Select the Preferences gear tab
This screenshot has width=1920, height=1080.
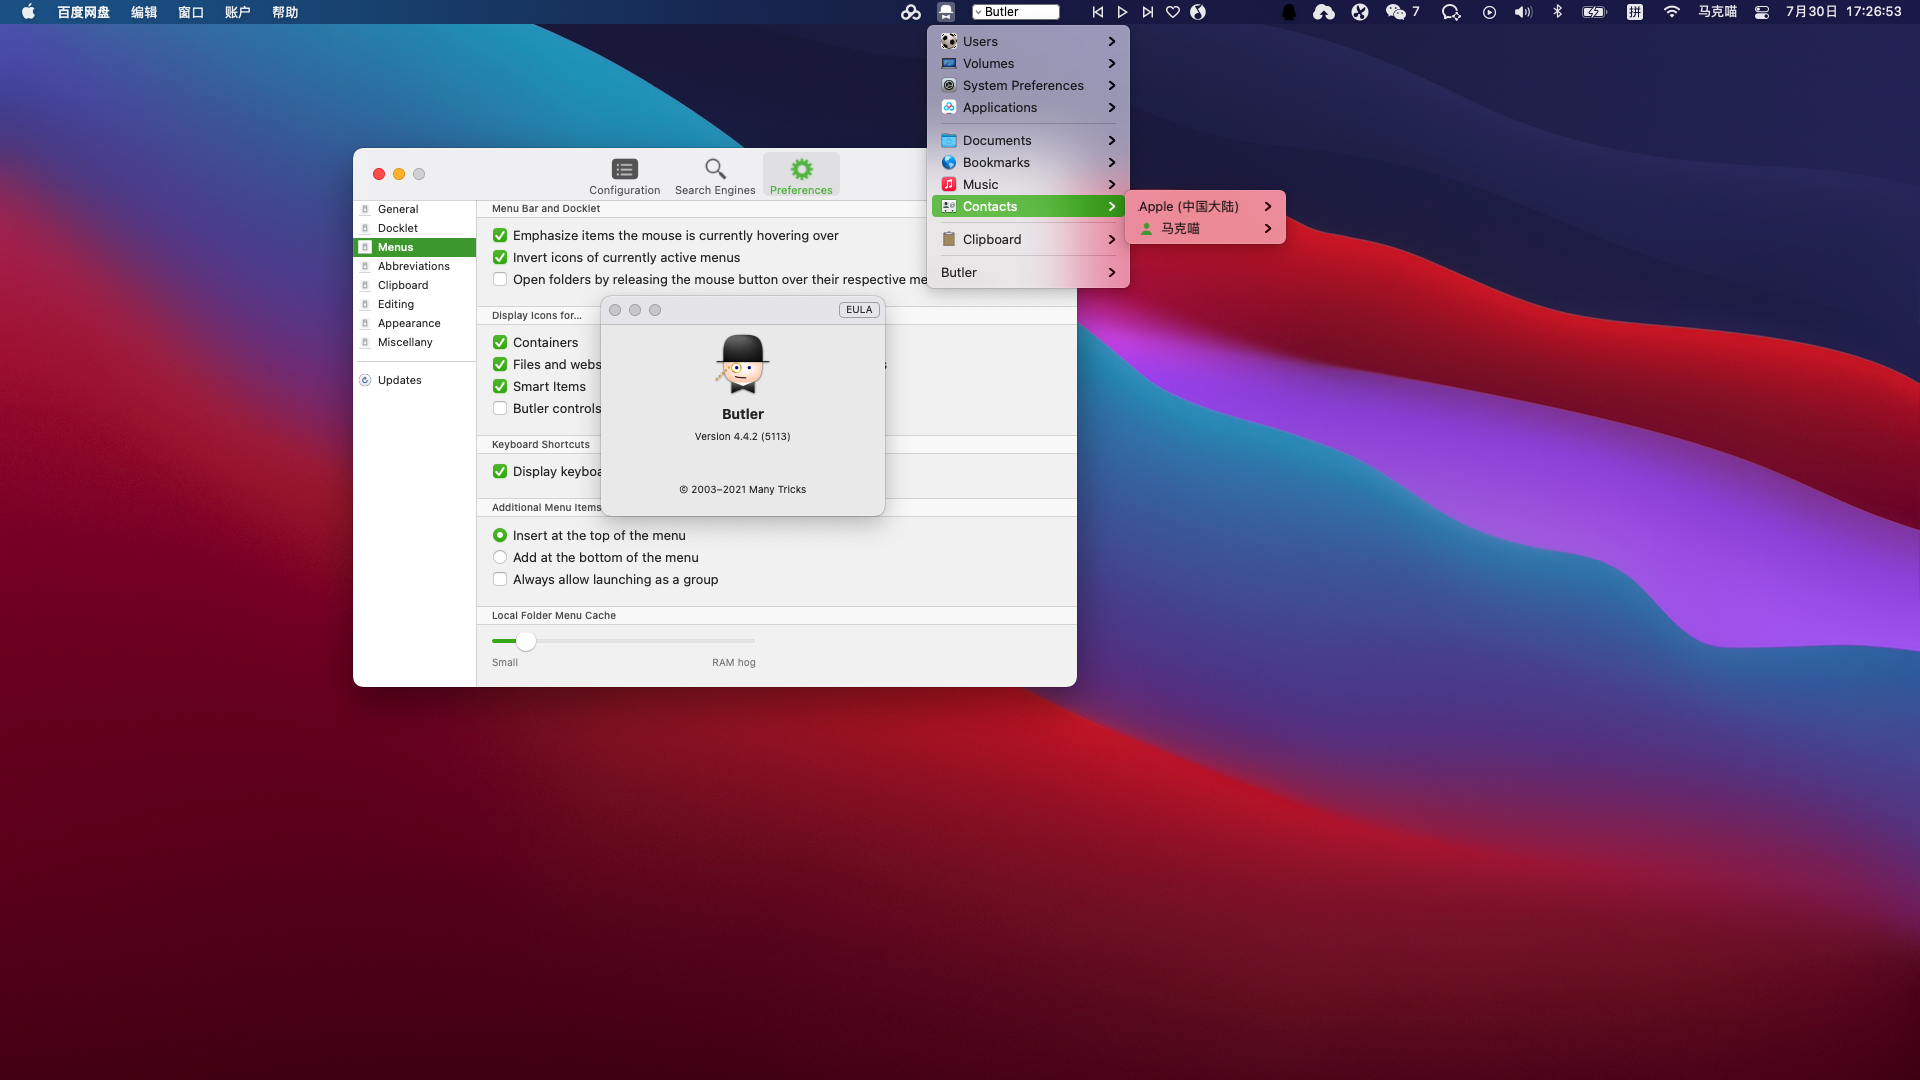[801, 176]
